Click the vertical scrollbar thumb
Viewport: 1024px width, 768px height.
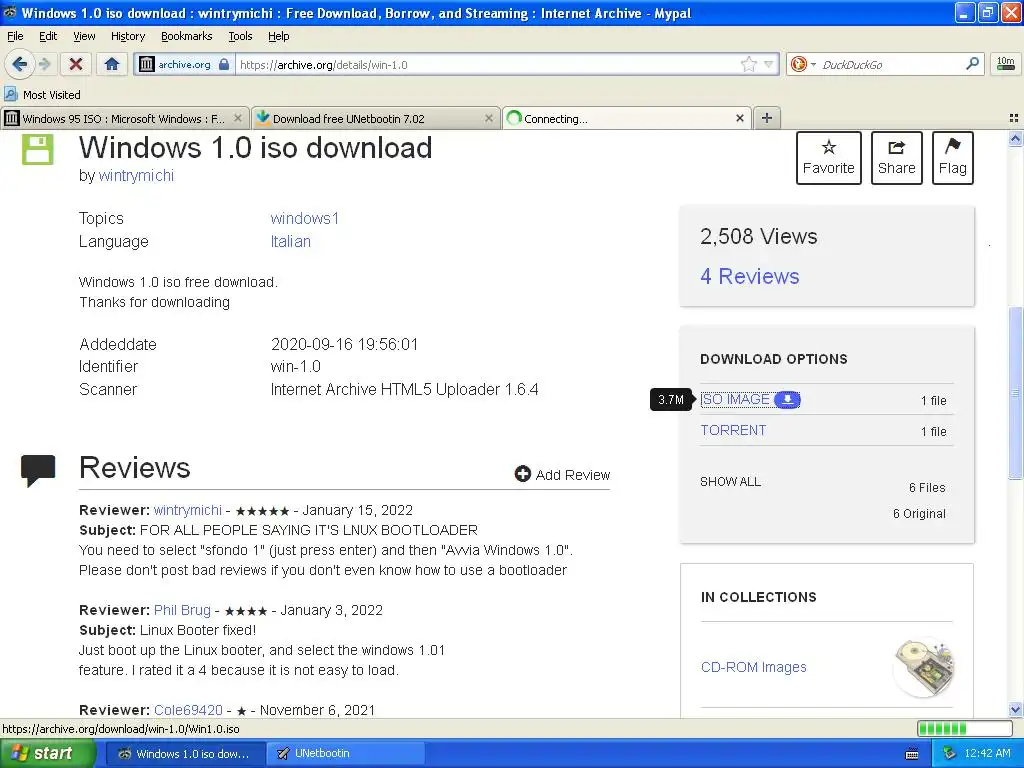1015,393
